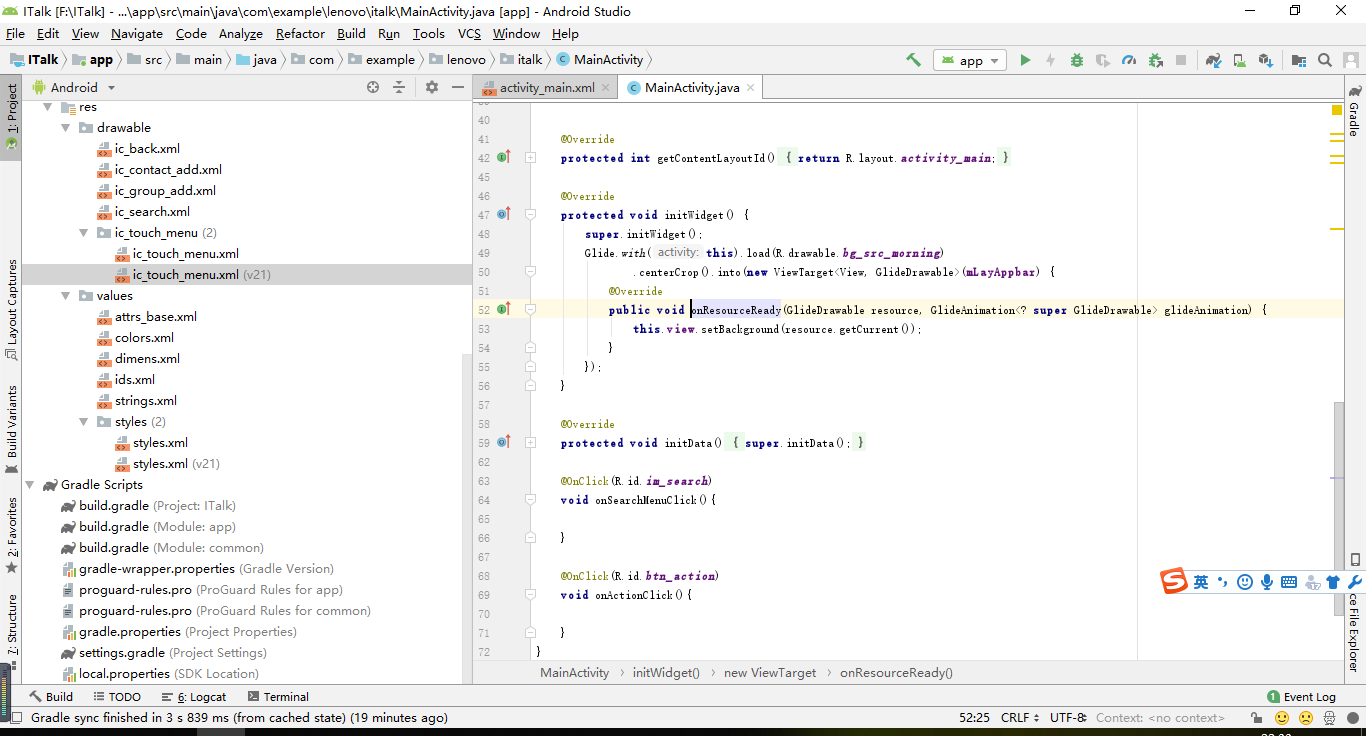Click the CRLF line separator selector
1366x736 pixels.
tap(1019, 718)
